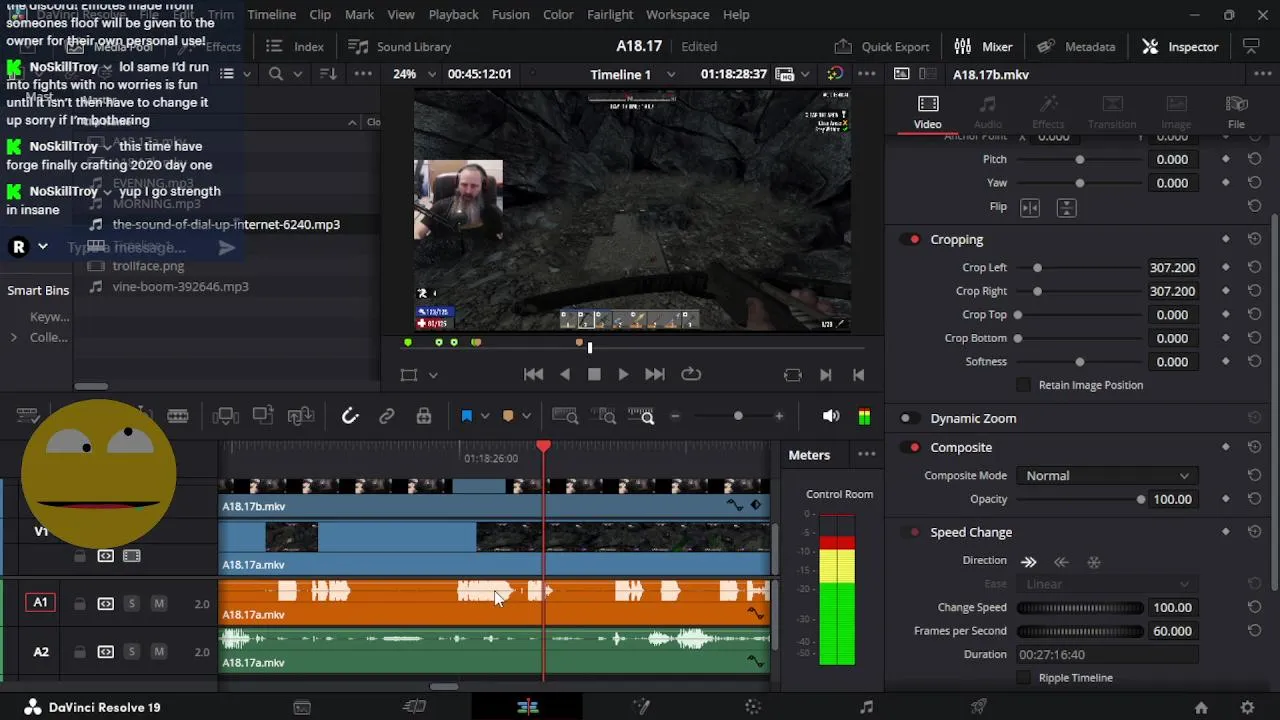
Task: Toggle loop playback
Action: (691, 374)
